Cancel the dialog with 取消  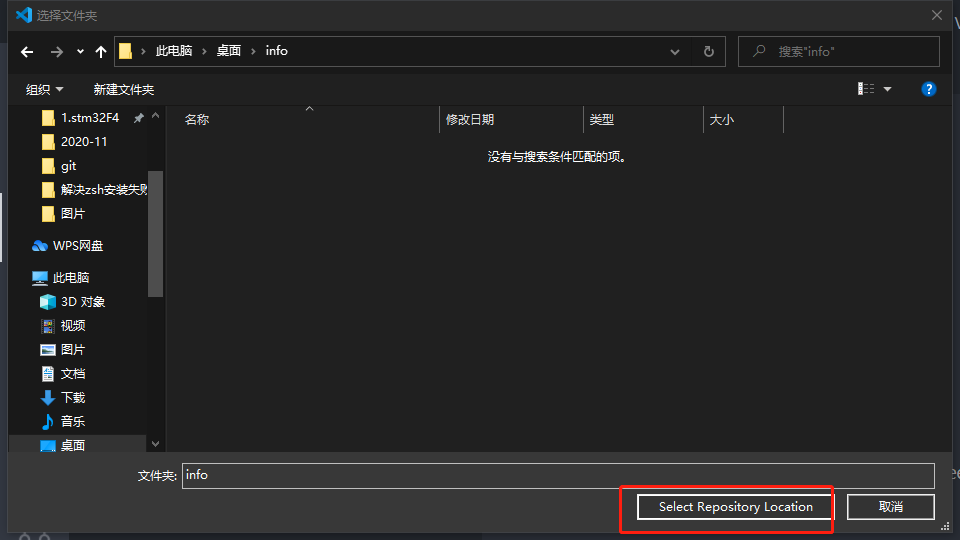tap(891, 507)
